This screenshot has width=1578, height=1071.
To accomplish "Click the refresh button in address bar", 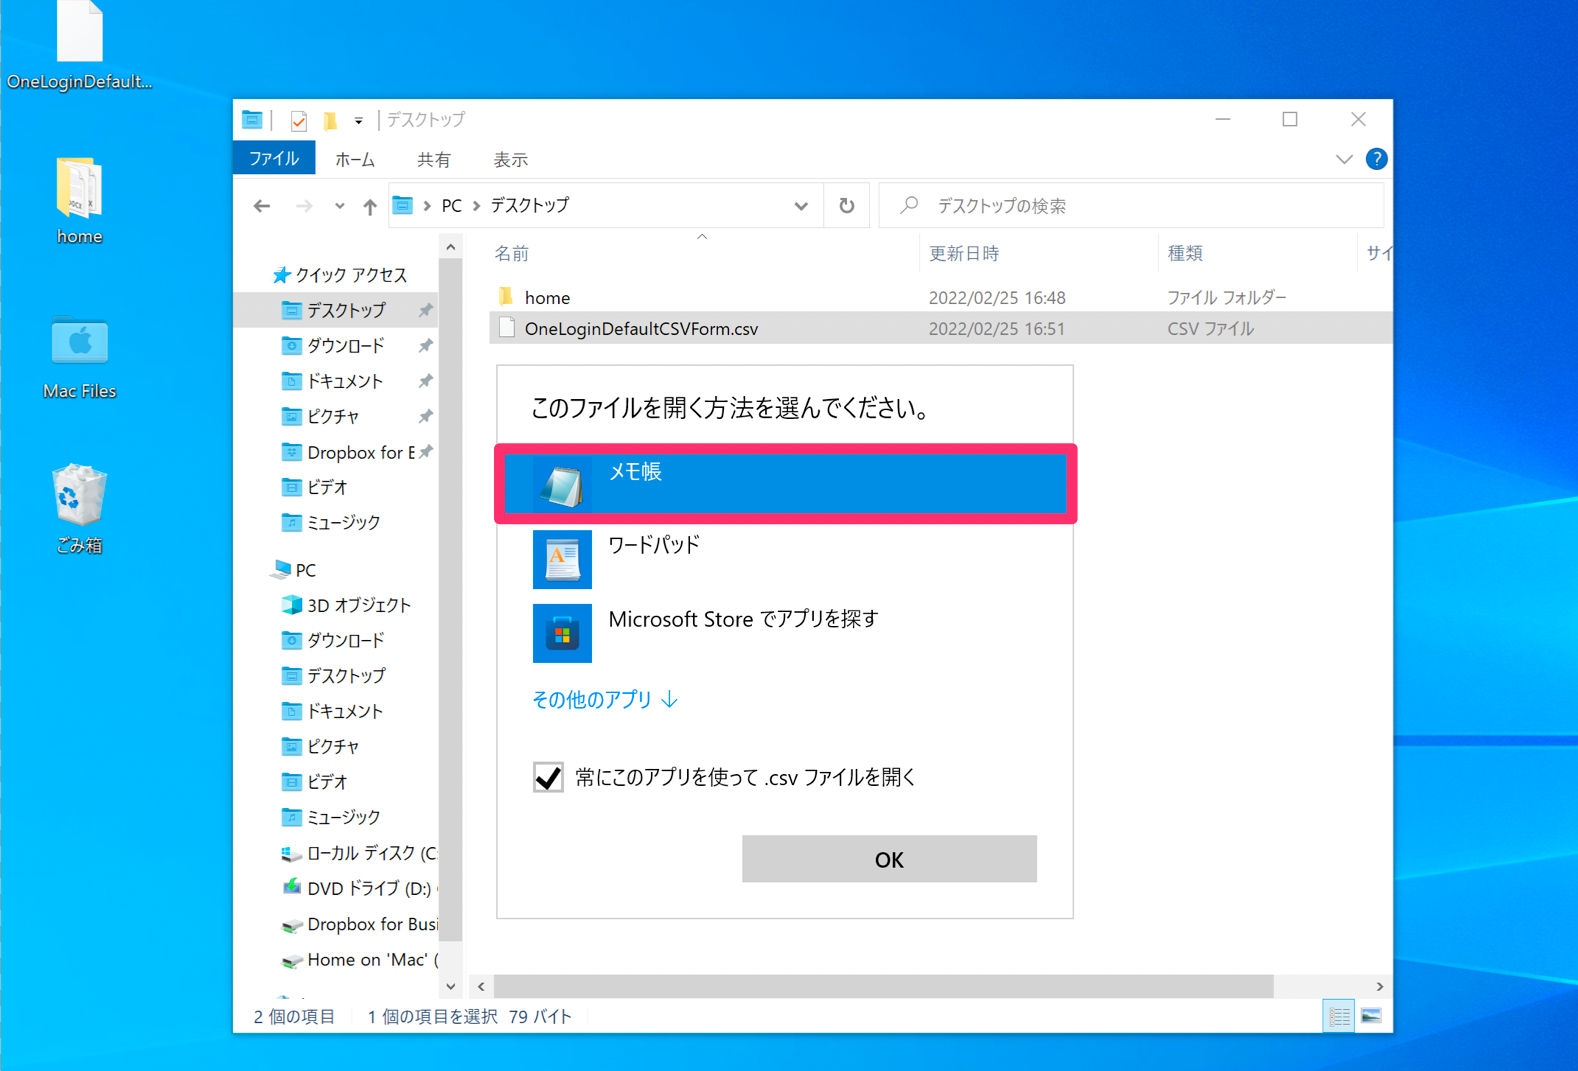I will (847, 206).
